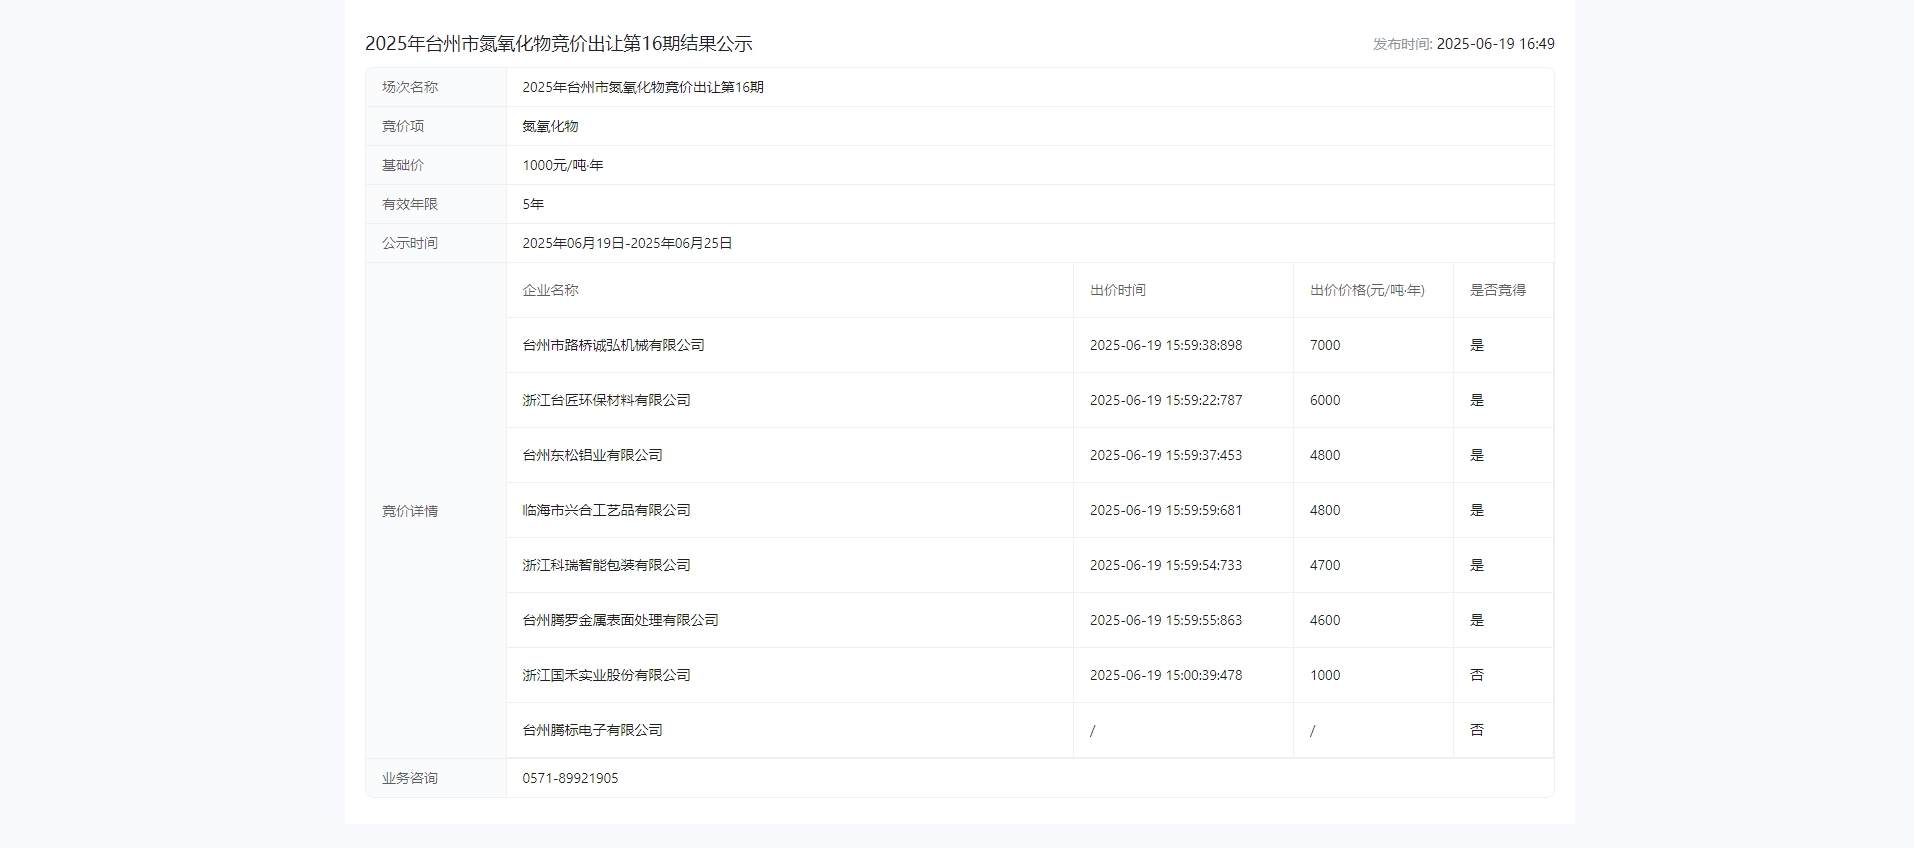
Task: Click the 否 result for 浙江国禾实业
Action: click(1477, 675)
